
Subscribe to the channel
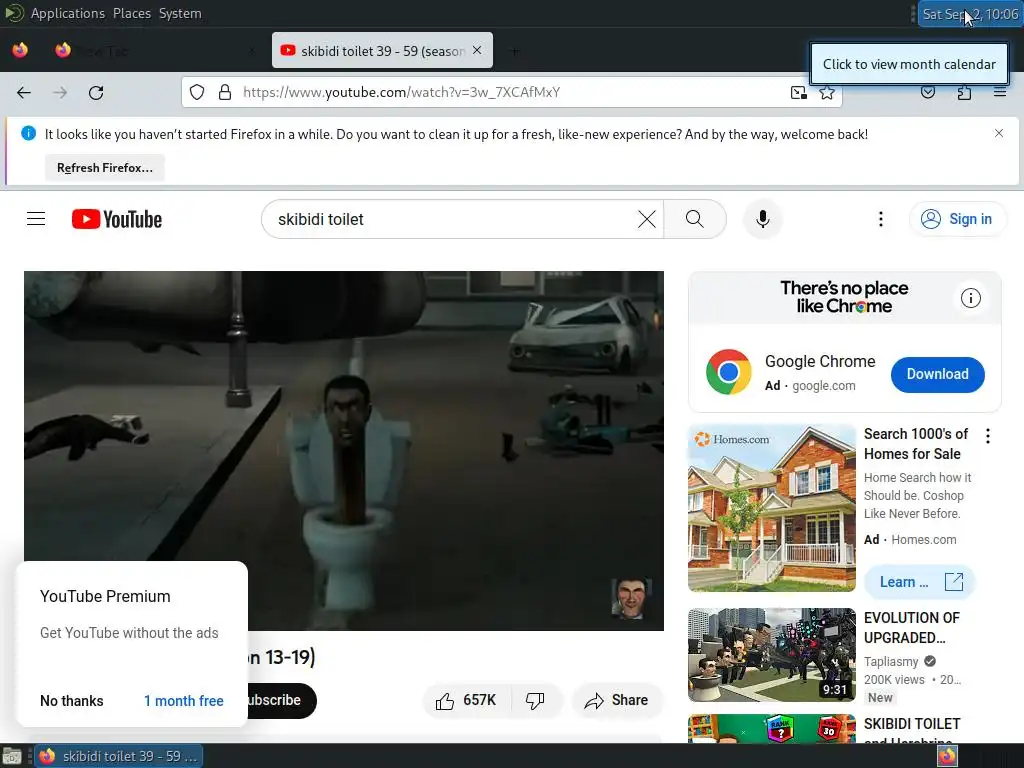click(282, 701)
